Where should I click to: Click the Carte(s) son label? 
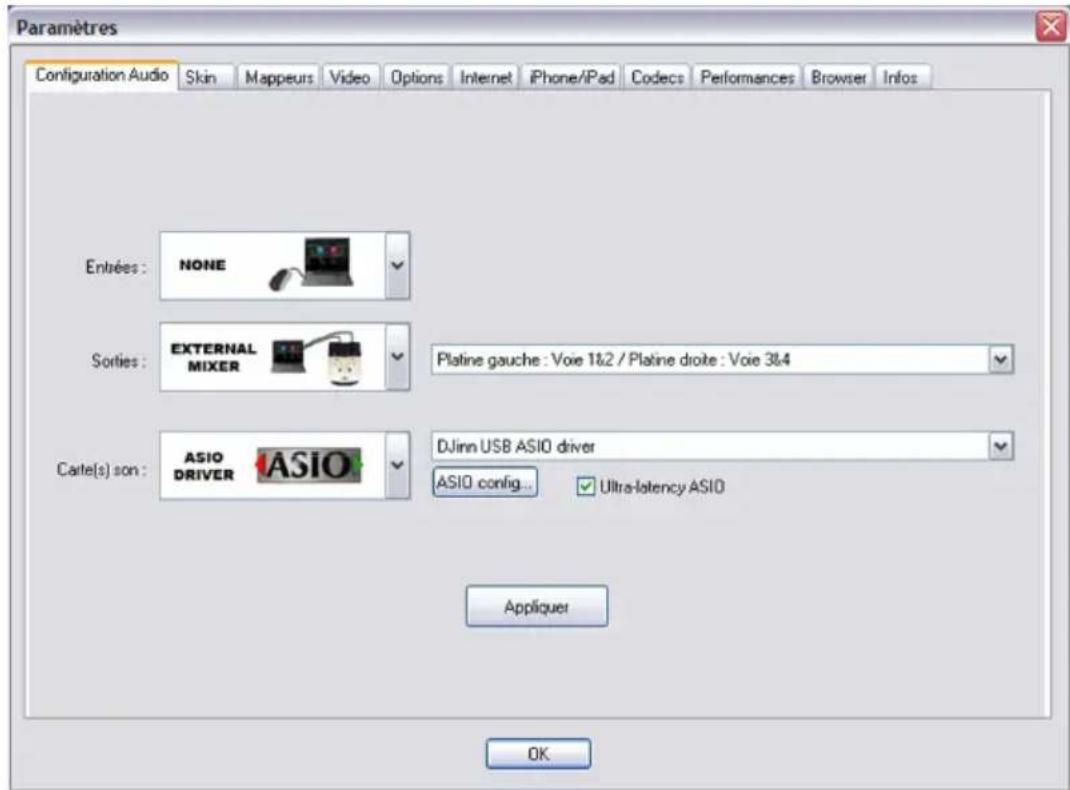coord(101,469)
